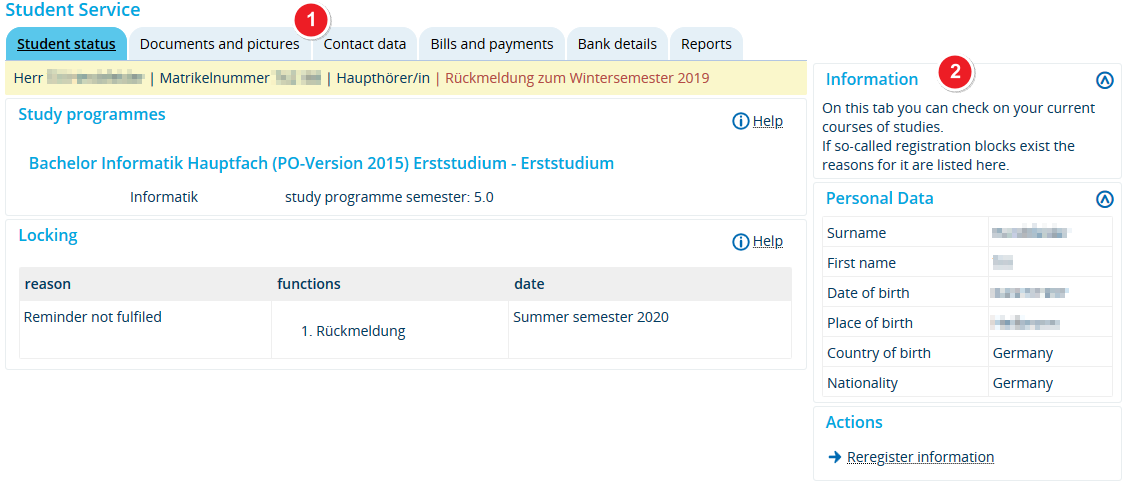Screen dimensions: 1124x483
Task: Click the red marker number 2
Action: [x=955, y=71]
